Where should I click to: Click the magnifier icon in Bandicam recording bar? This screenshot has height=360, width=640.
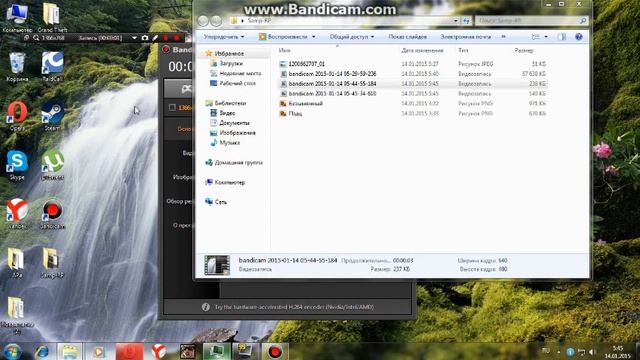(x=36, y=38)
